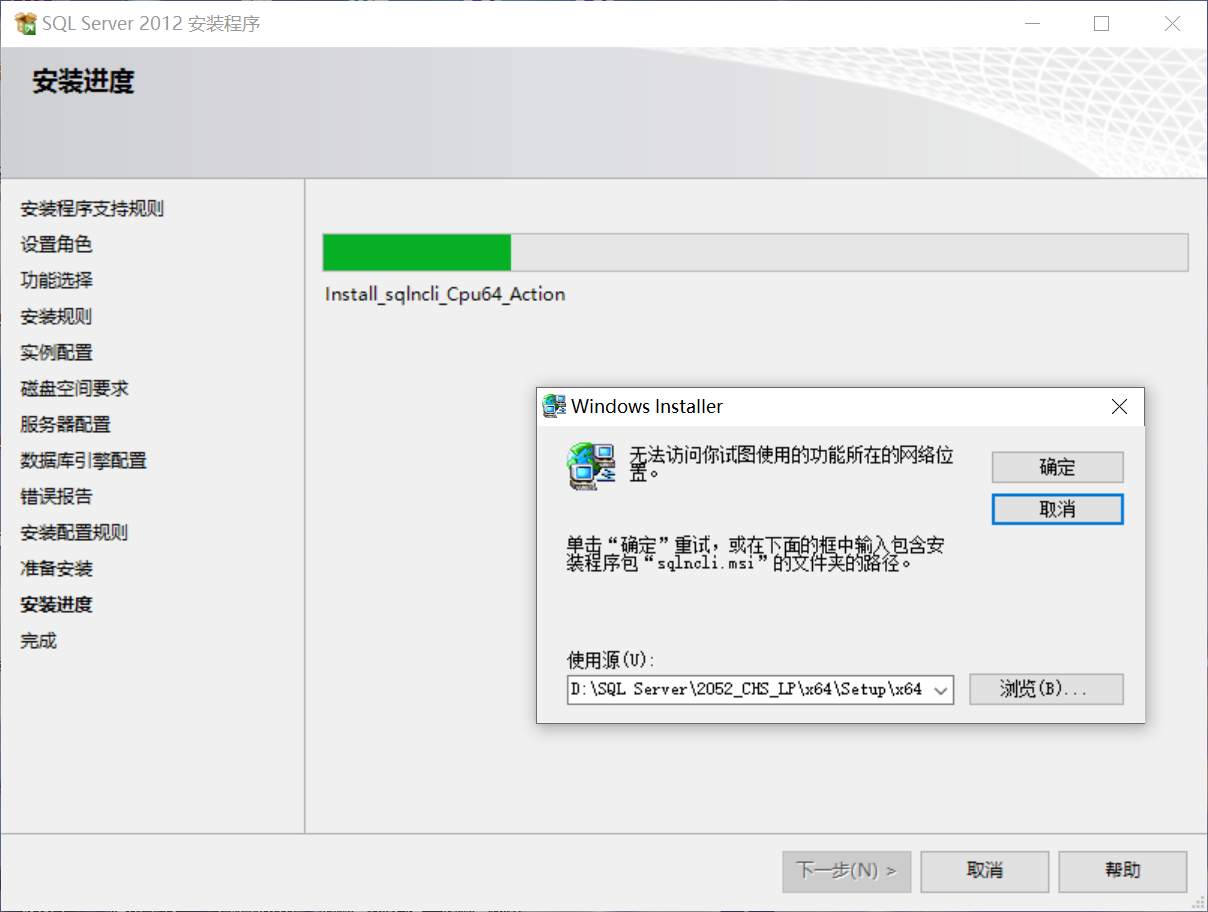Select 数据库引擎配置 in the step list
Viewport: 1208px width, 912px height.
point(84,461)
